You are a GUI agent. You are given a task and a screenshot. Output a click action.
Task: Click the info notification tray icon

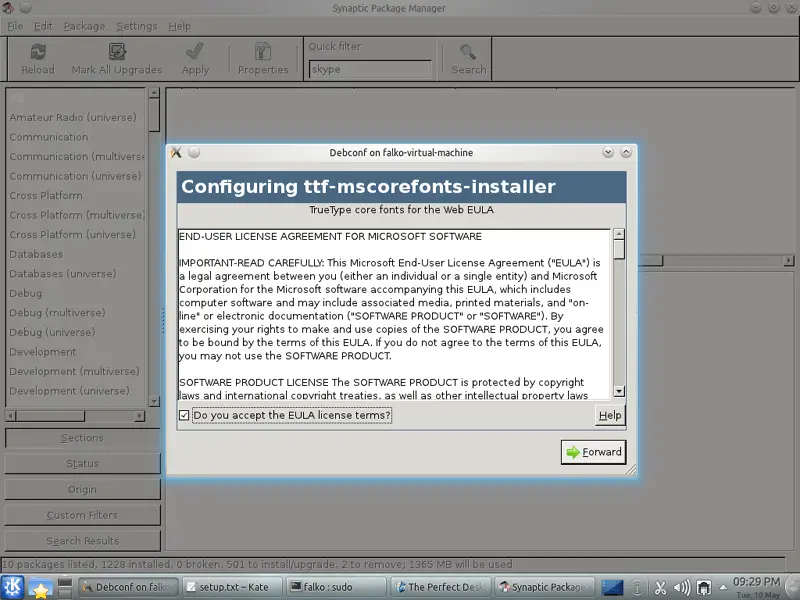pos(637,588)
